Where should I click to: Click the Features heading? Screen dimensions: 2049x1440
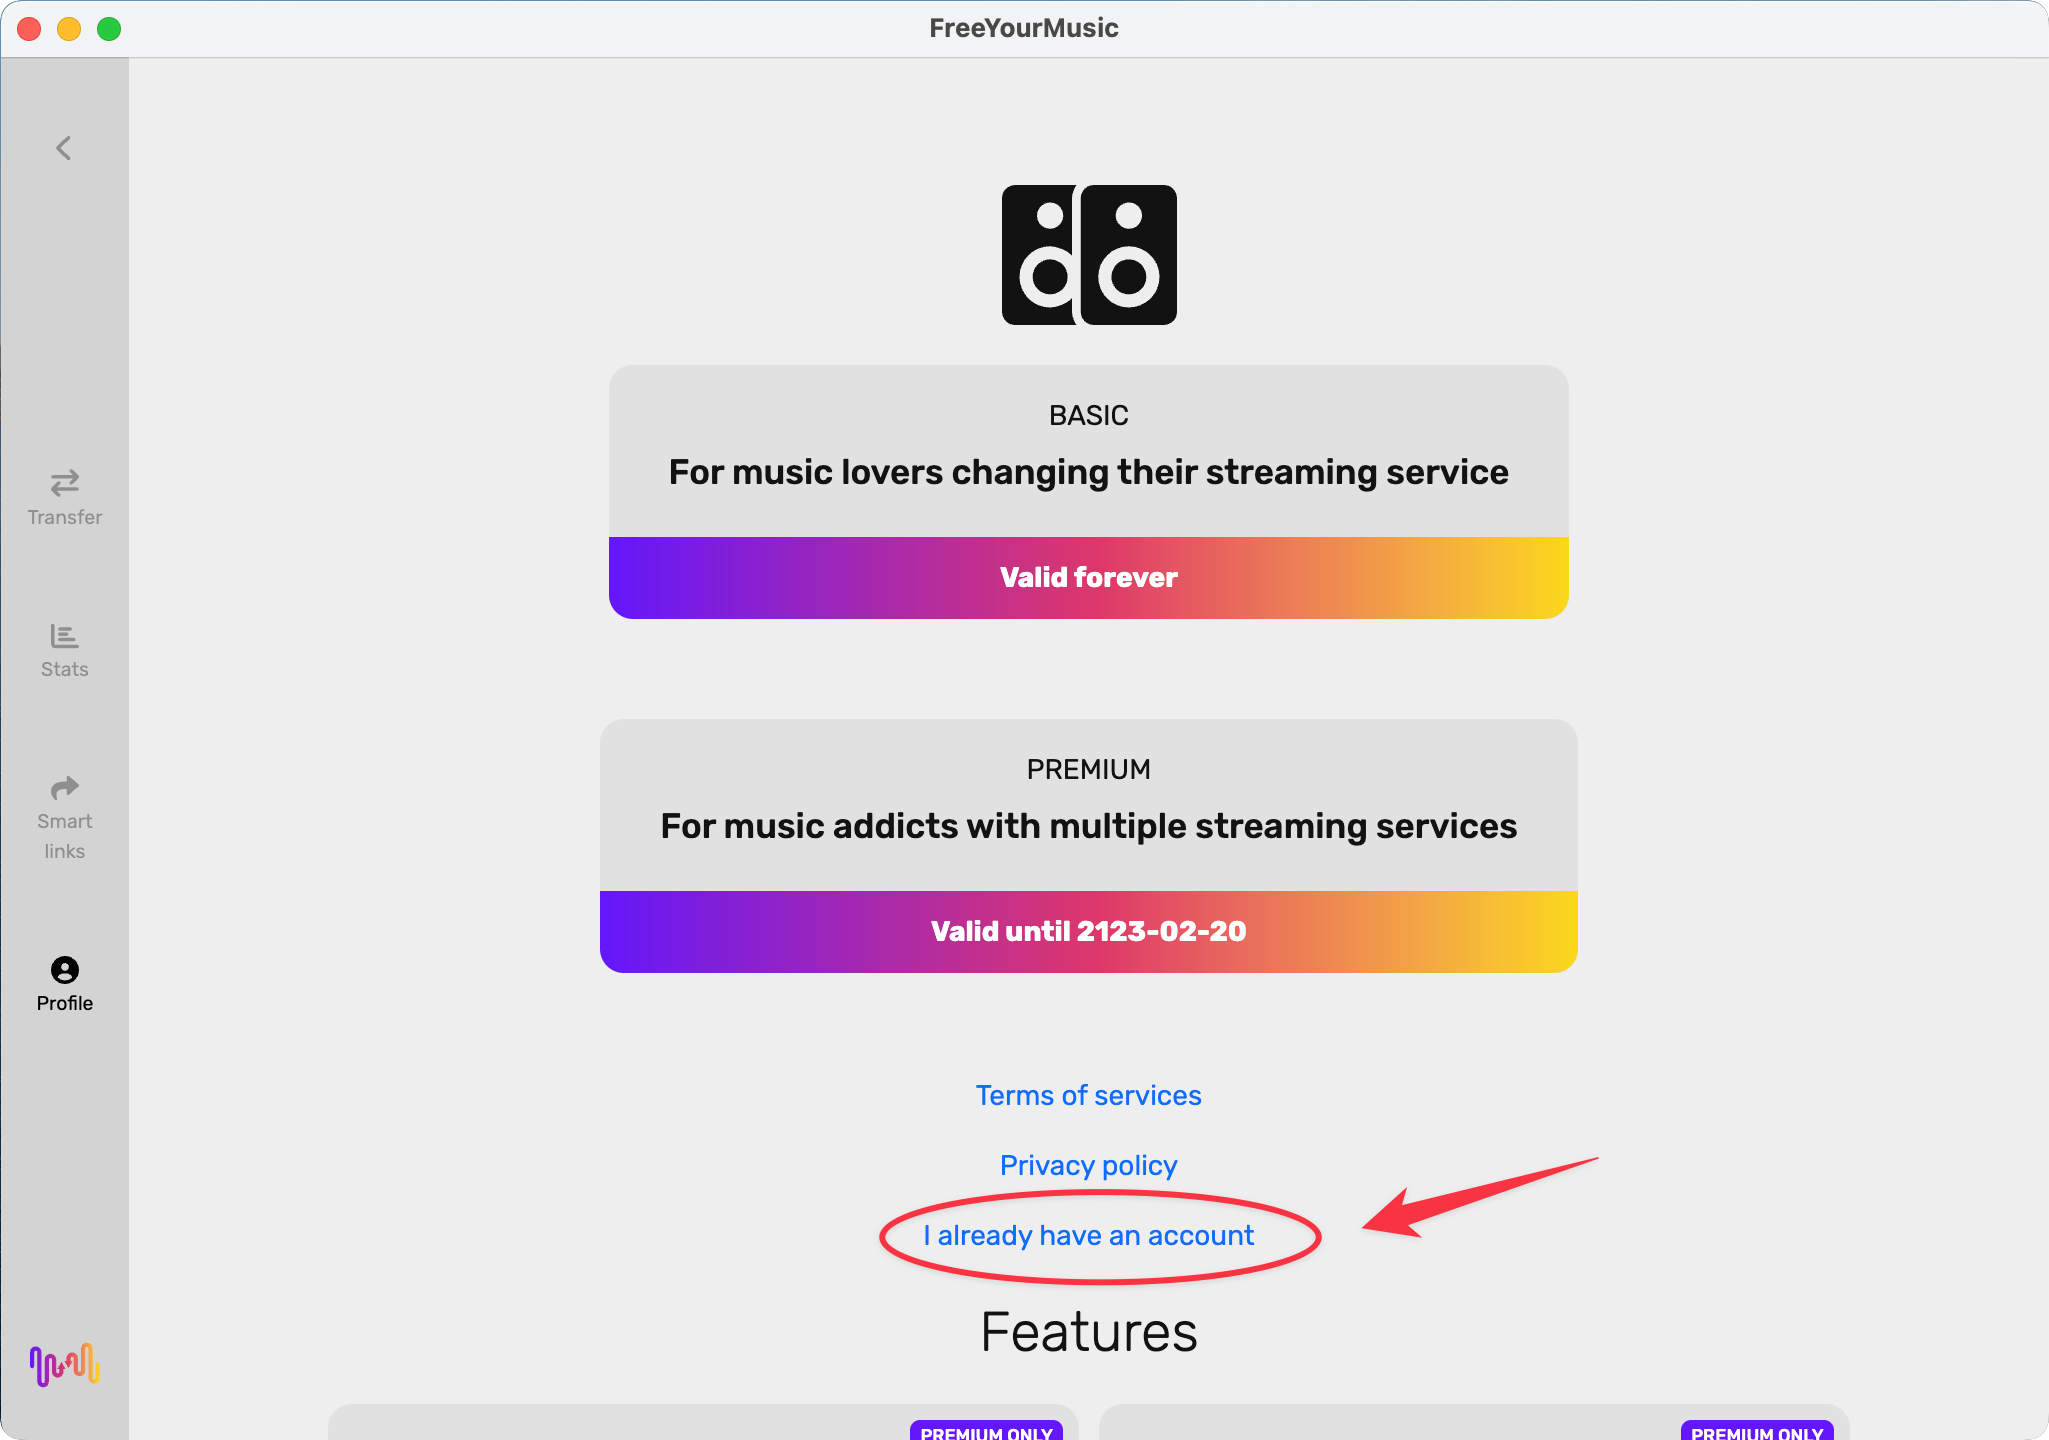[1088, 1333]
